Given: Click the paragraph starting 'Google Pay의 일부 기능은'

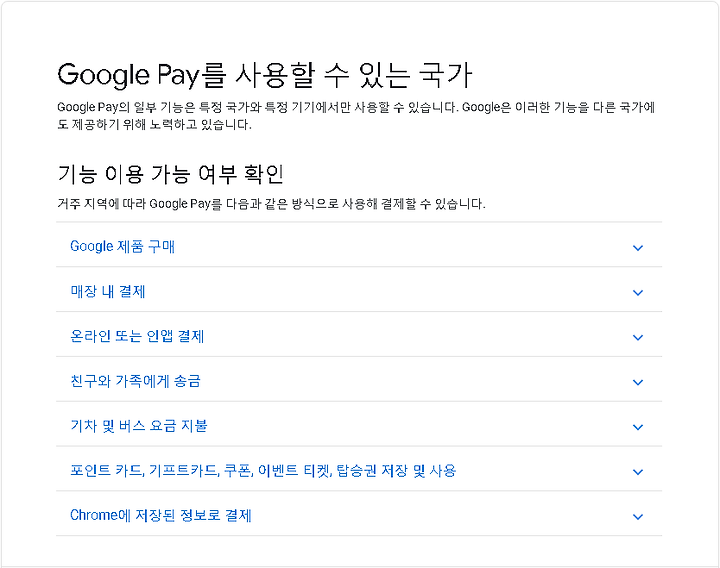Looking at the screenshot, I should (x=356, y=116).
